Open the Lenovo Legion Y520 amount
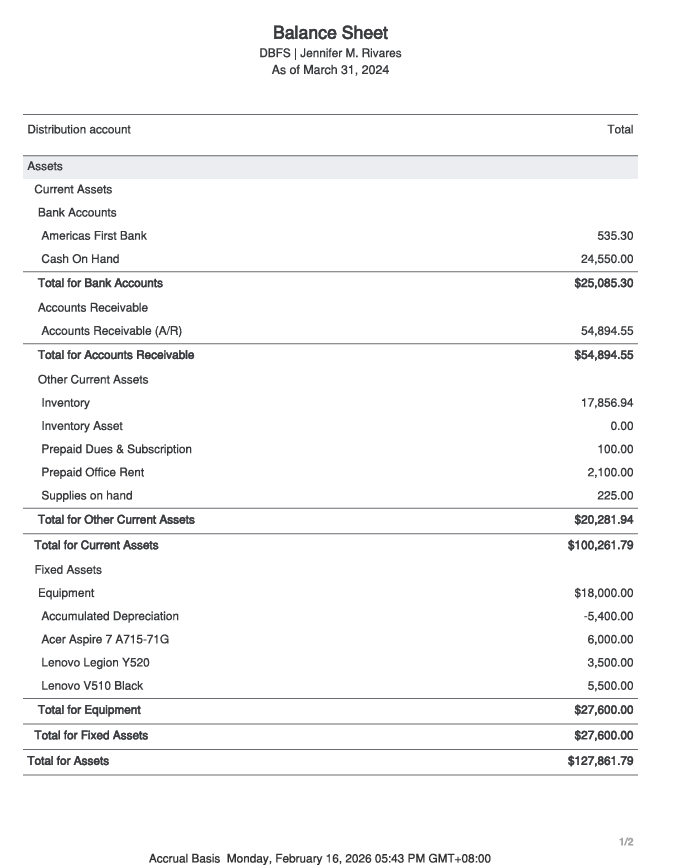 click(x=610, y=663)
